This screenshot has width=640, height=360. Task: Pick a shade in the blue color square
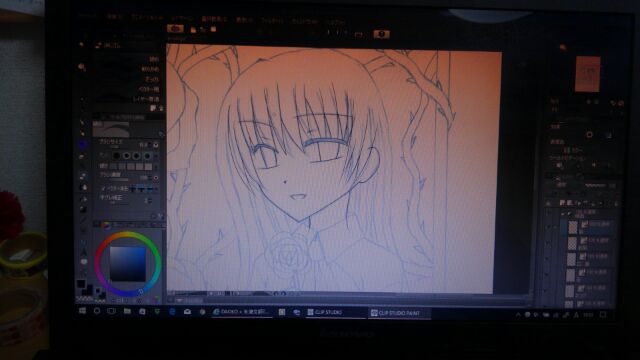click(127, 264)
